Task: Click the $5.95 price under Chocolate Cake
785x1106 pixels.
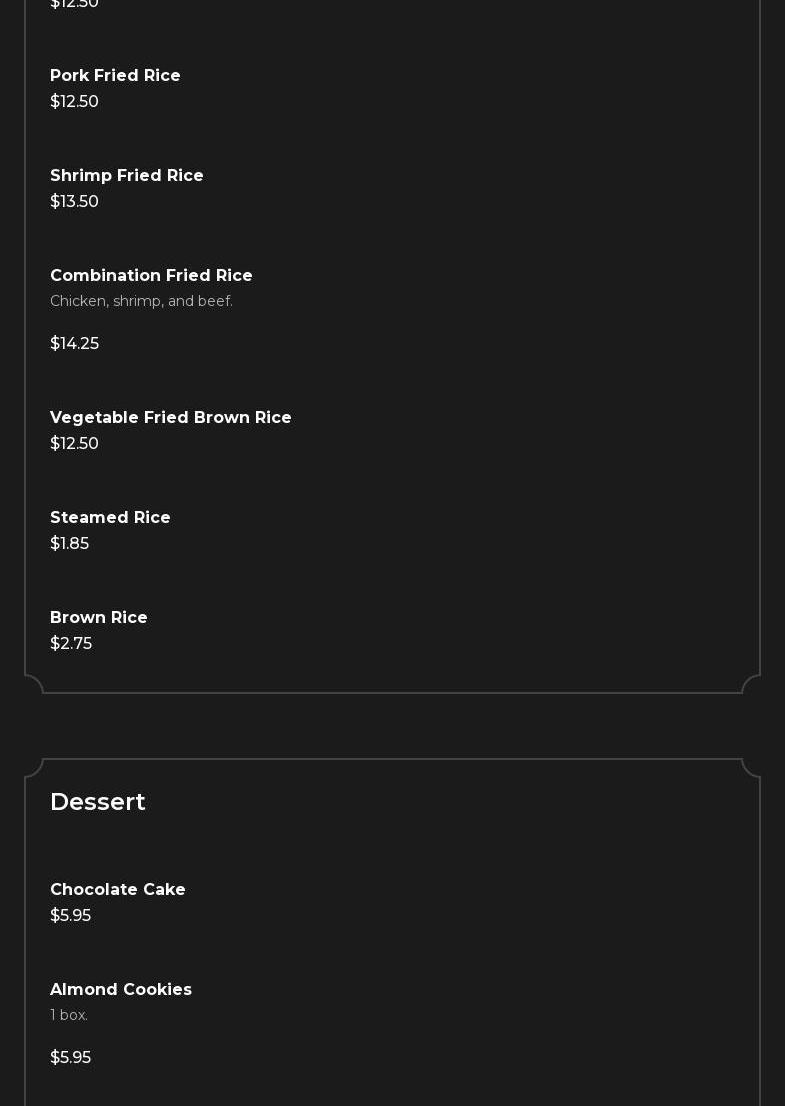Action: click(x=70, y=916)
